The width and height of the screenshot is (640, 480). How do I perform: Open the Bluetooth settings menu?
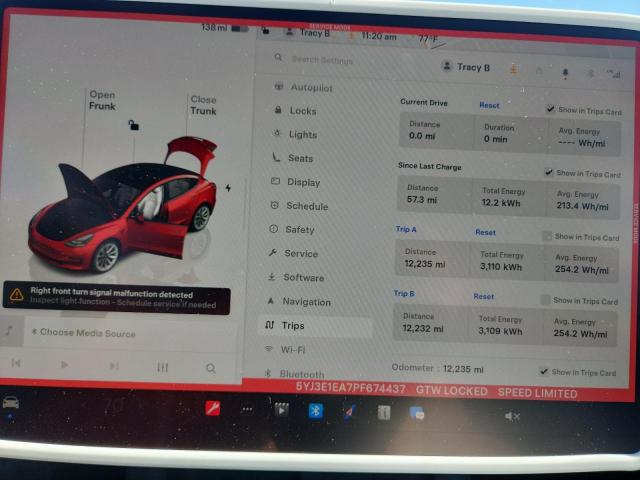pos(295,373)
